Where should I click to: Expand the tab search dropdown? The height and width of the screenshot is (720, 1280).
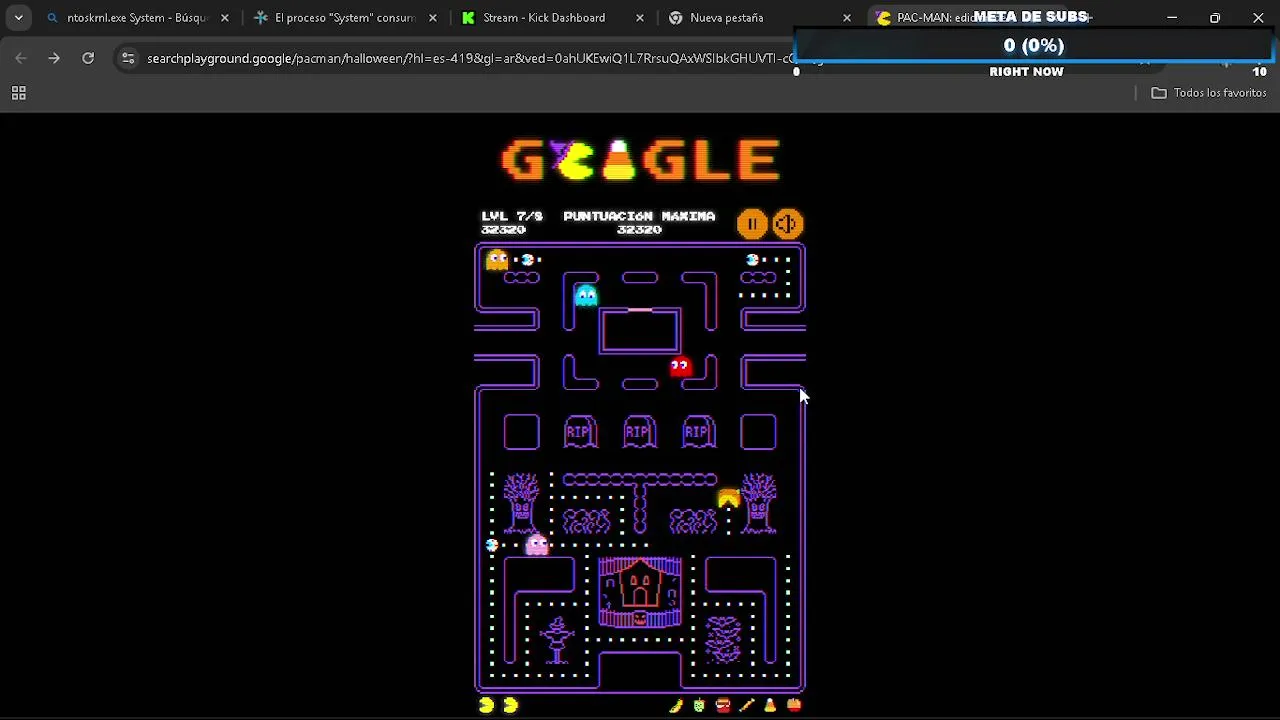tap(18, 18)
